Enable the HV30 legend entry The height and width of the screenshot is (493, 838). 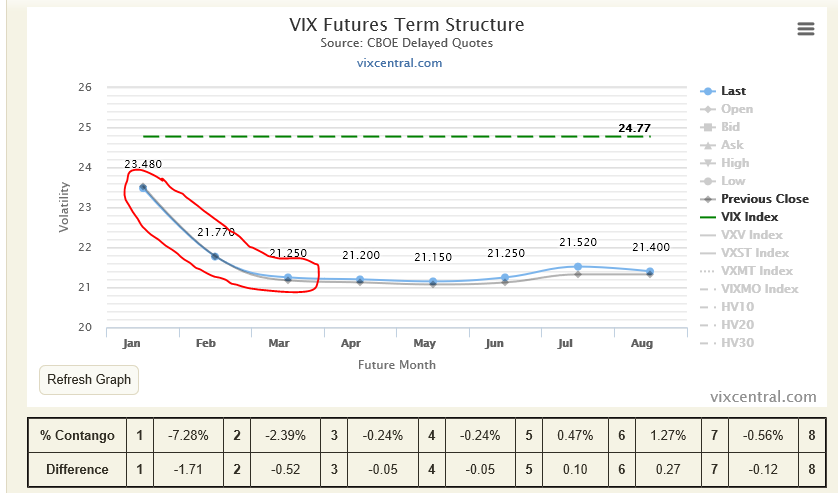tap(738, 343)
